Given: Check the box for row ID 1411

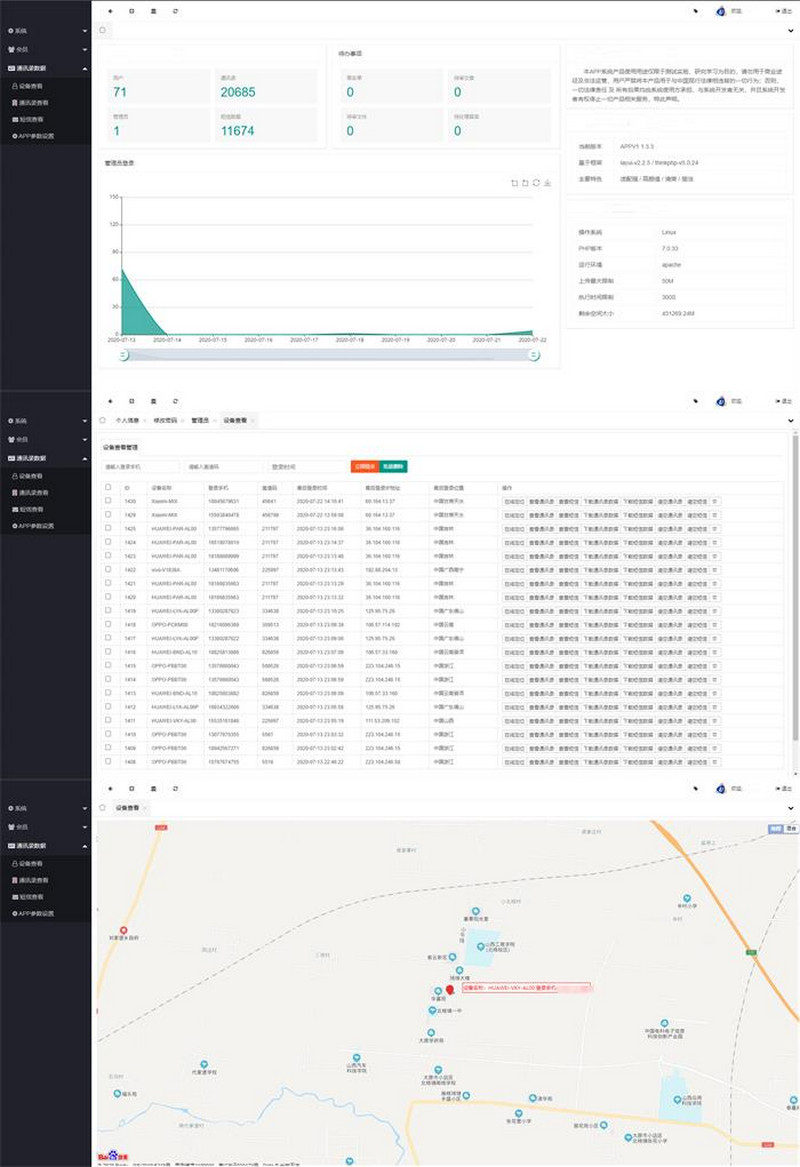Looking at the screenshot, I should point(108,720).
